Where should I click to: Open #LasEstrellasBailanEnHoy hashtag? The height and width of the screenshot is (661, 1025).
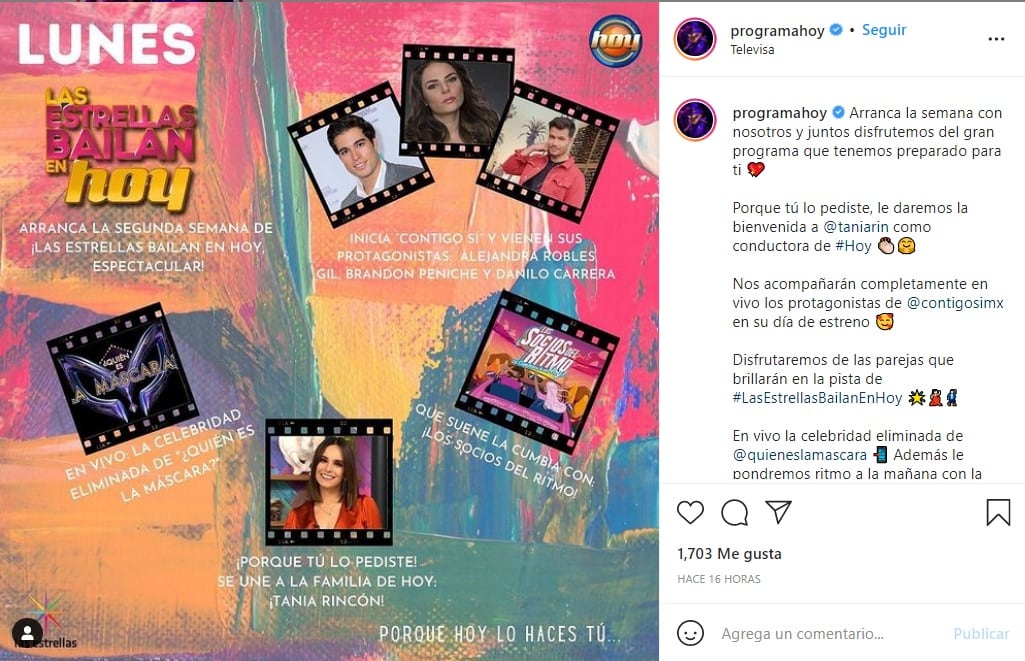click(817, 398)
